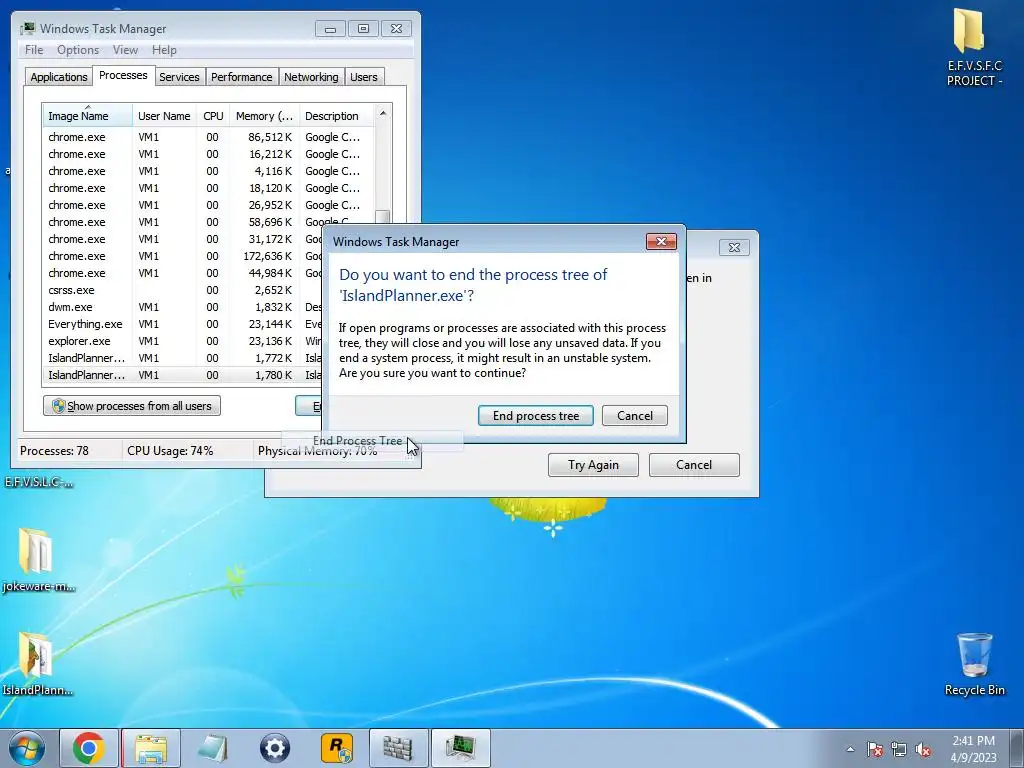
Task: Select the Recycle Bin icon
Action: point(974,664)
